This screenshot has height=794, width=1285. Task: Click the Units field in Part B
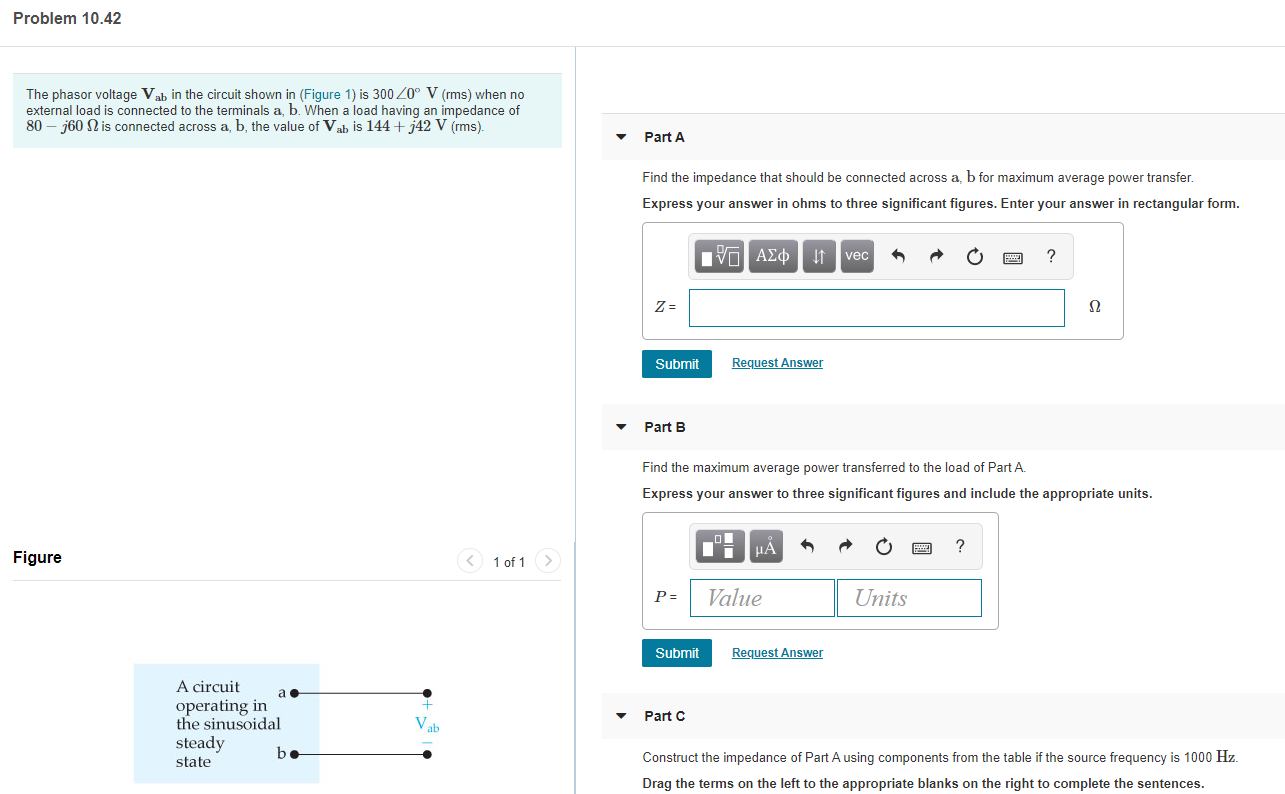click(x=908, y=597)
